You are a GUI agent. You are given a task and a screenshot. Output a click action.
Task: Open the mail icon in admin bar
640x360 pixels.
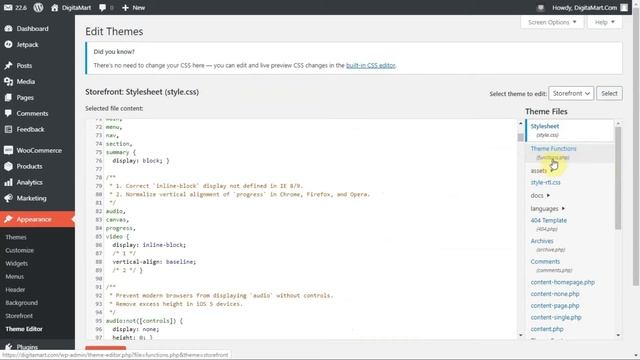point(8,7)
